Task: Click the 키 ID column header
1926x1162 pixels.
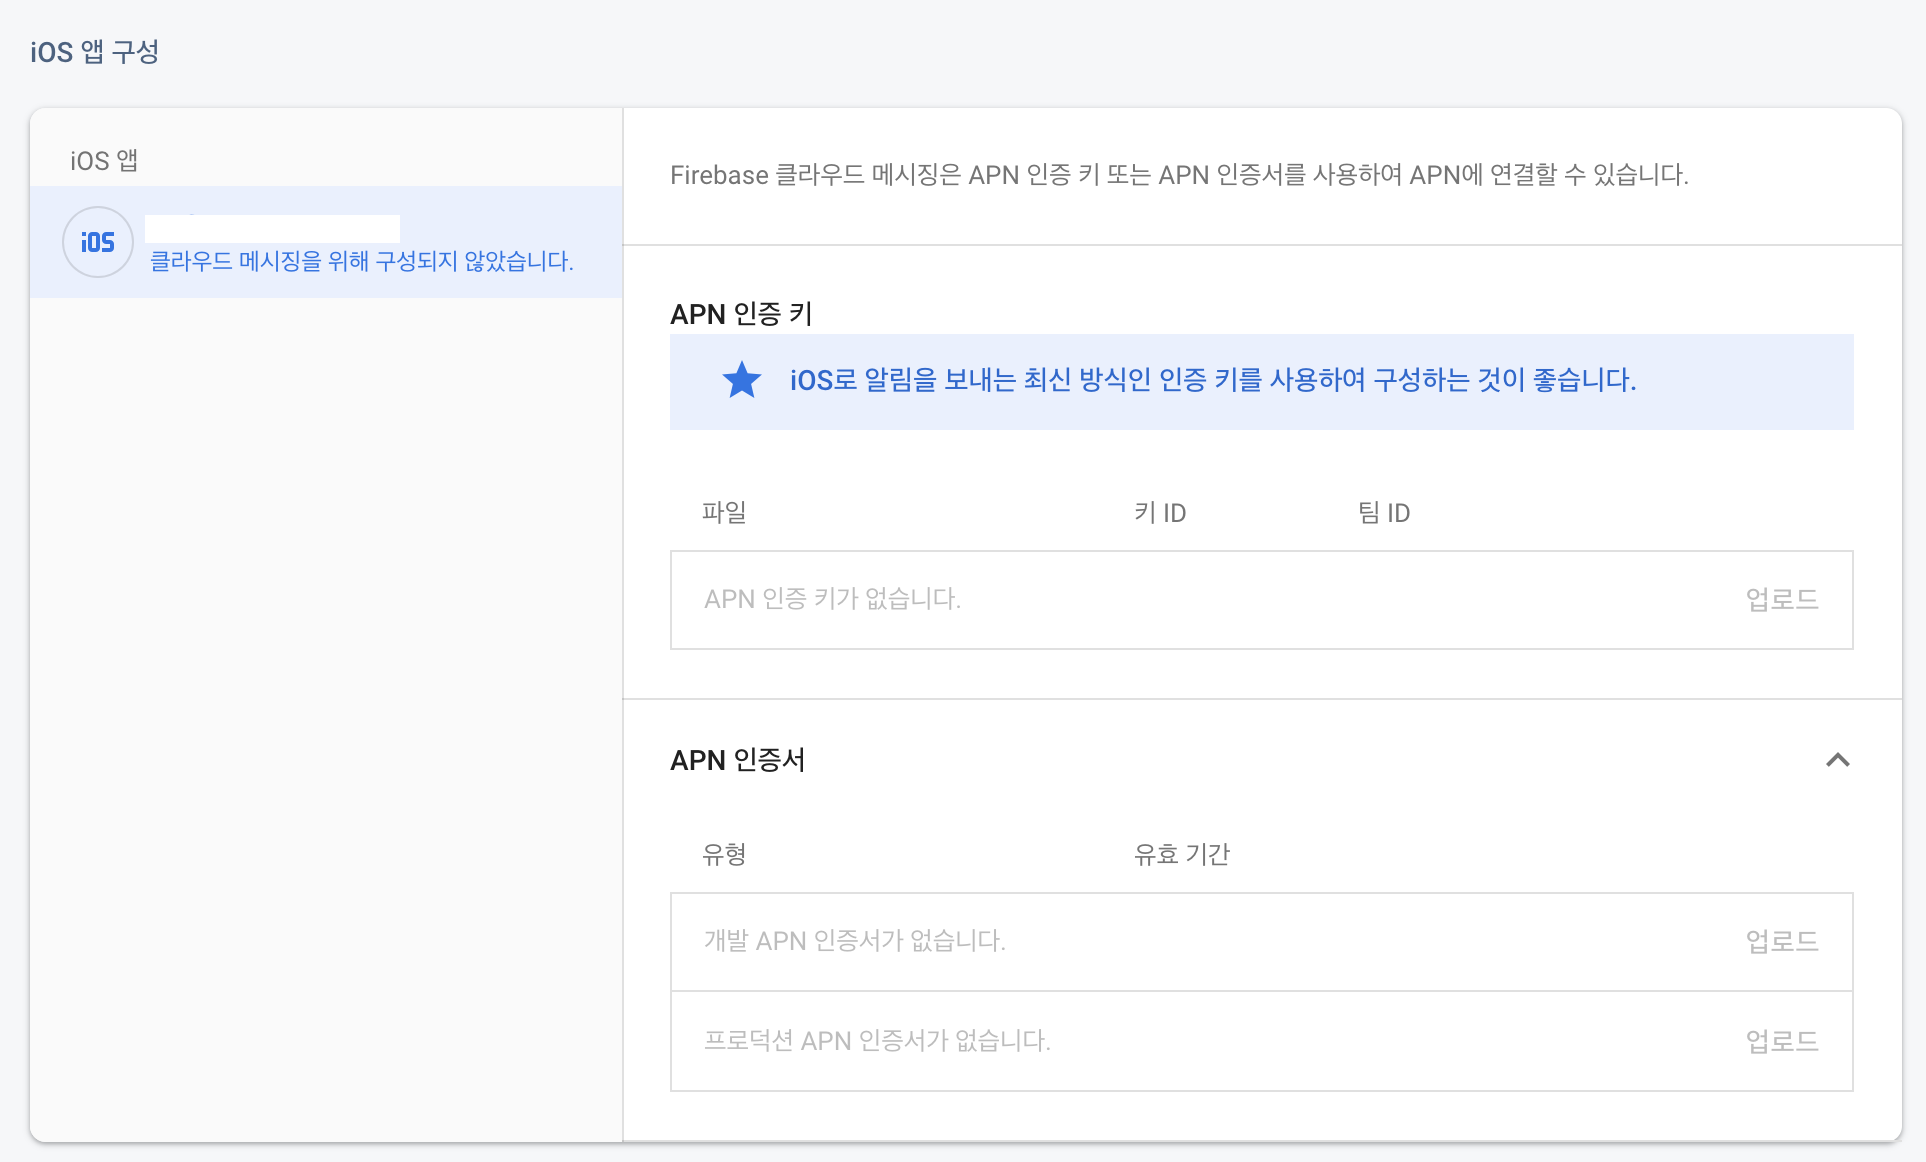Action: [x=1160, y=513]
